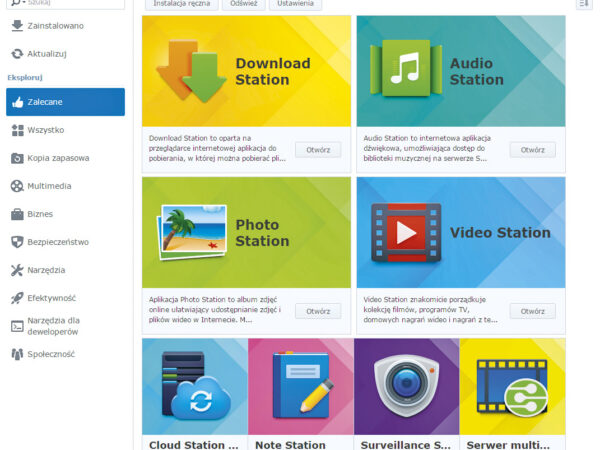This screenshot has width=600, height=450.
Task: Open Ustawienia in the top toolbar
Action: click(x=295, y=4)
